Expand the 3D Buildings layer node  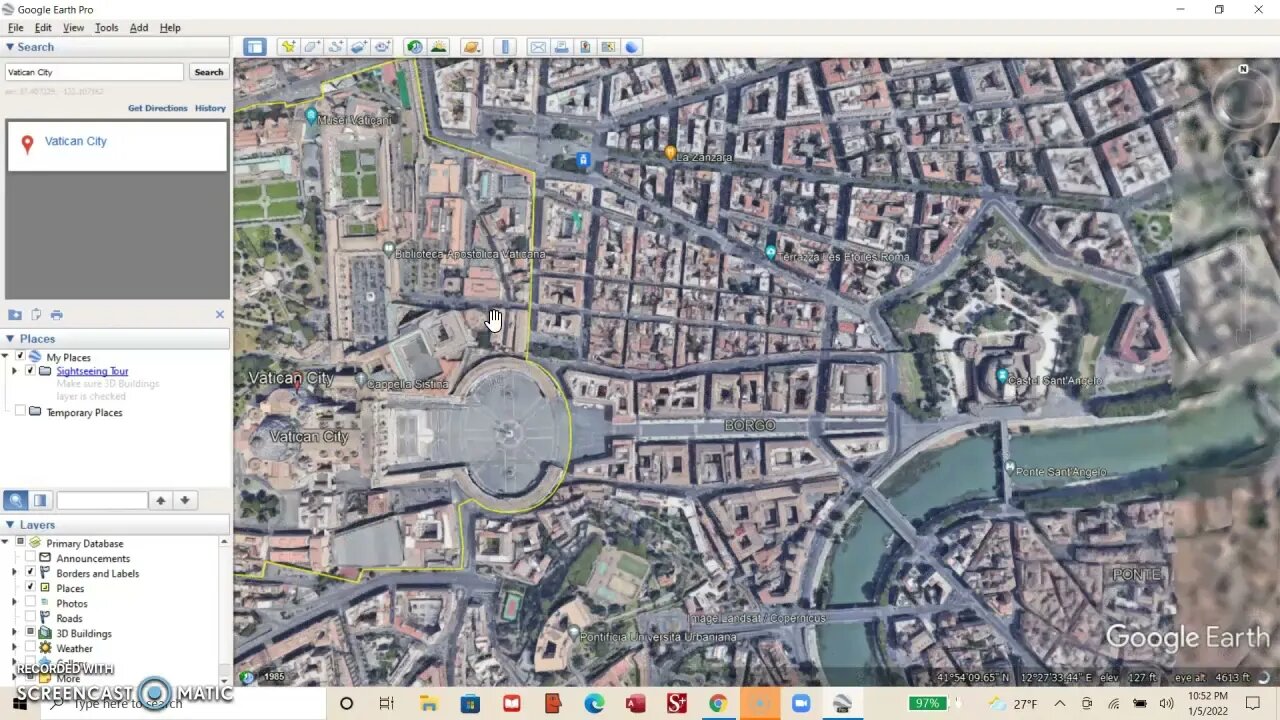click(x=14, y=633)
